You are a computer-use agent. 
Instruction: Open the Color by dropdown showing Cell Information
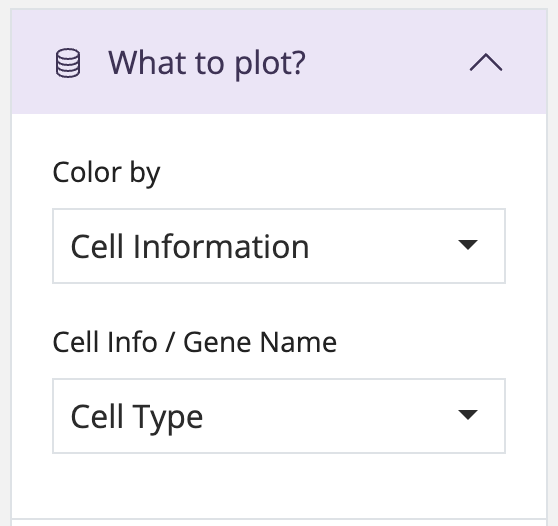279,246
